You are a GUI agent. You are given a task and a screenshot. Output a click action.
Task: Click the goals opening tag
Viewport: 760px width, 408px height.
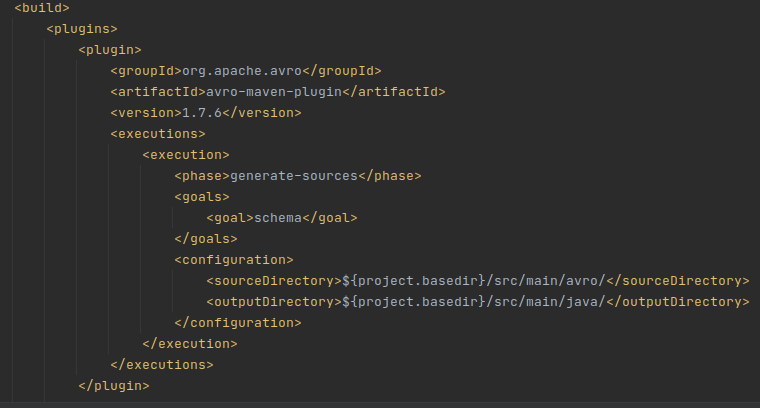coord(202,197)
